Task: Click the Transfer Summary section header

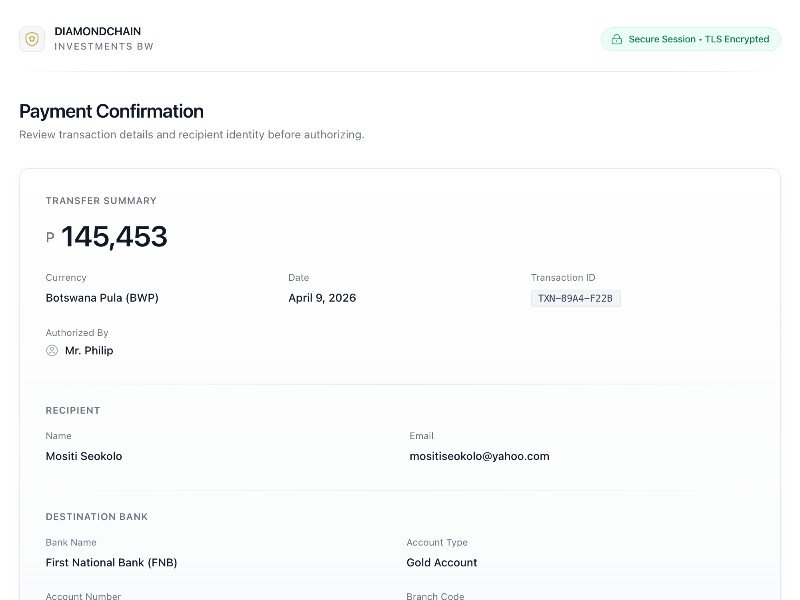Action: [x=101, y=200]
